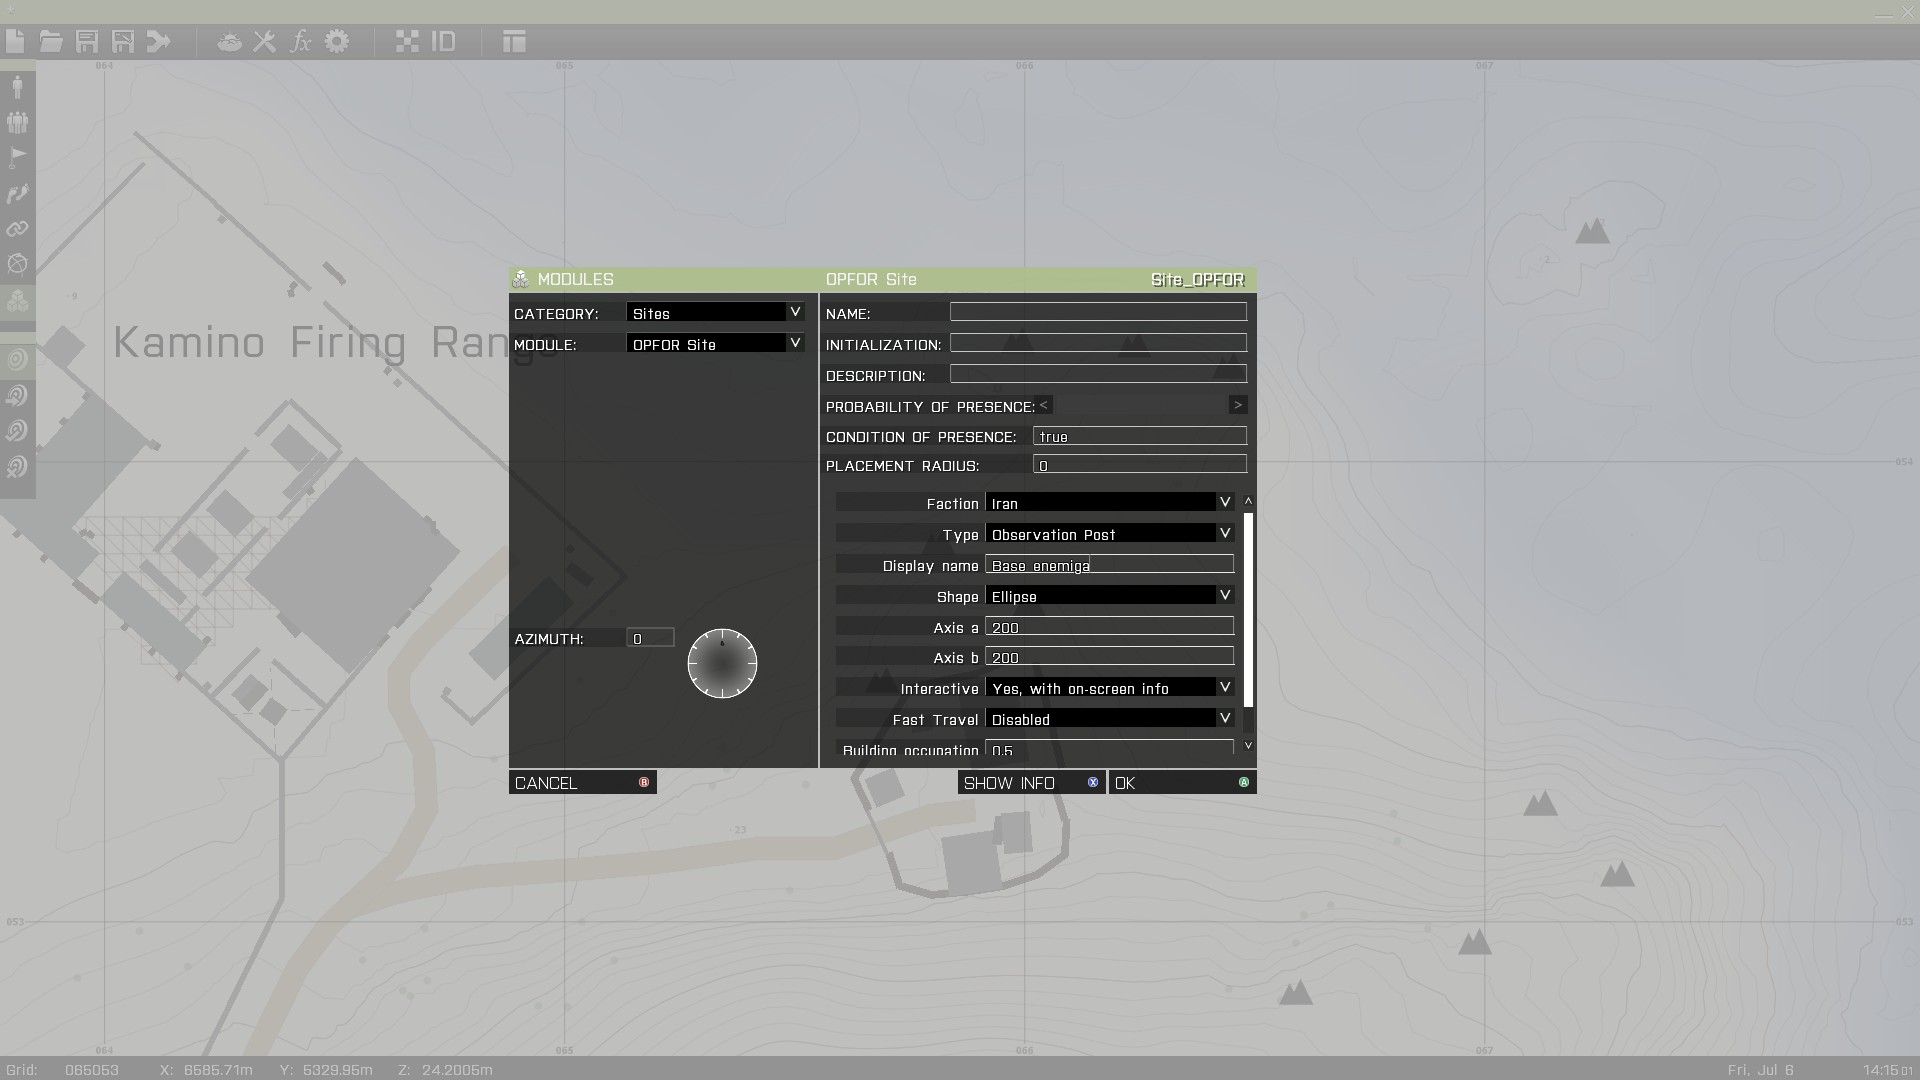
Task: Click the CANCEL button
Action: pos(583,782)
